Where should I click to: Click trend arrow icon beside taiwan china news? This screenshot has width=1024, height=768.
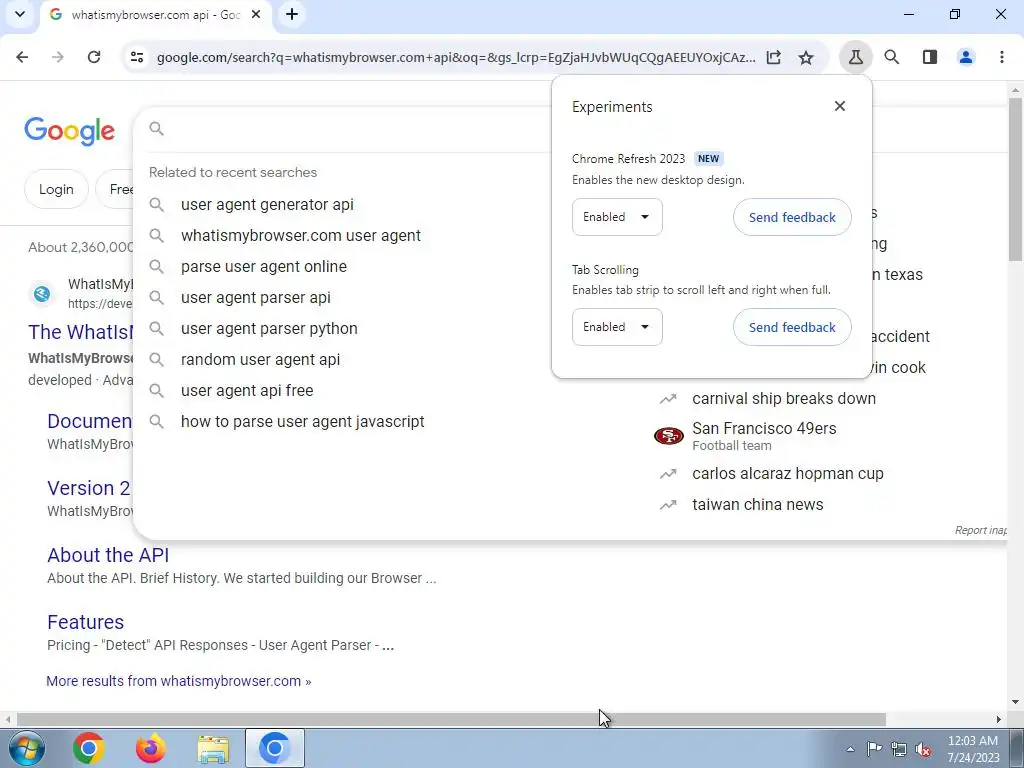coord(668,505)
